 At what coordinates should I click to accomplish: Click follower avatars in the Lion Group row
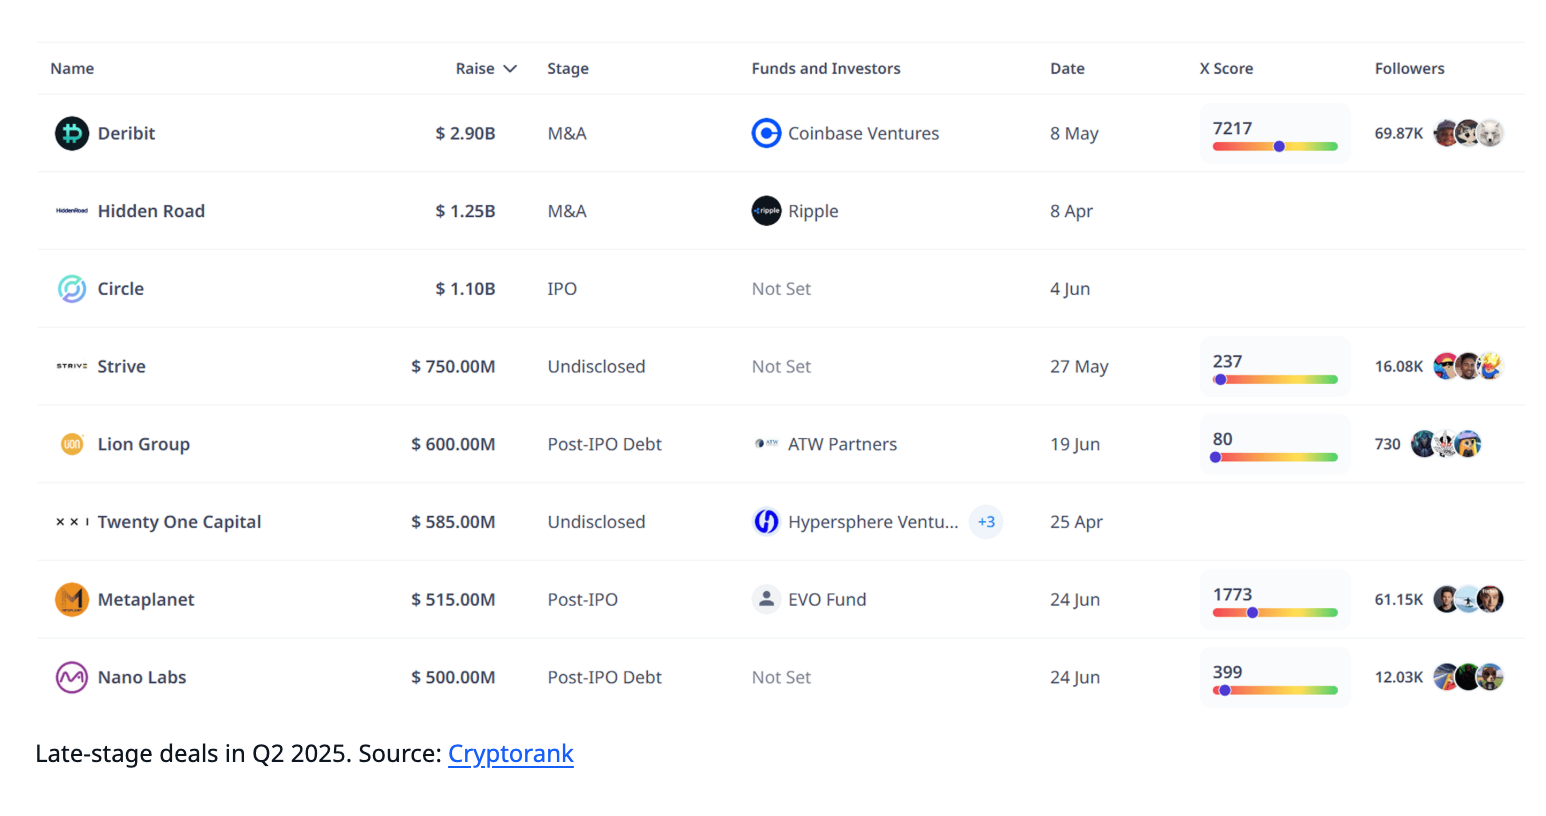(1446, 444)
